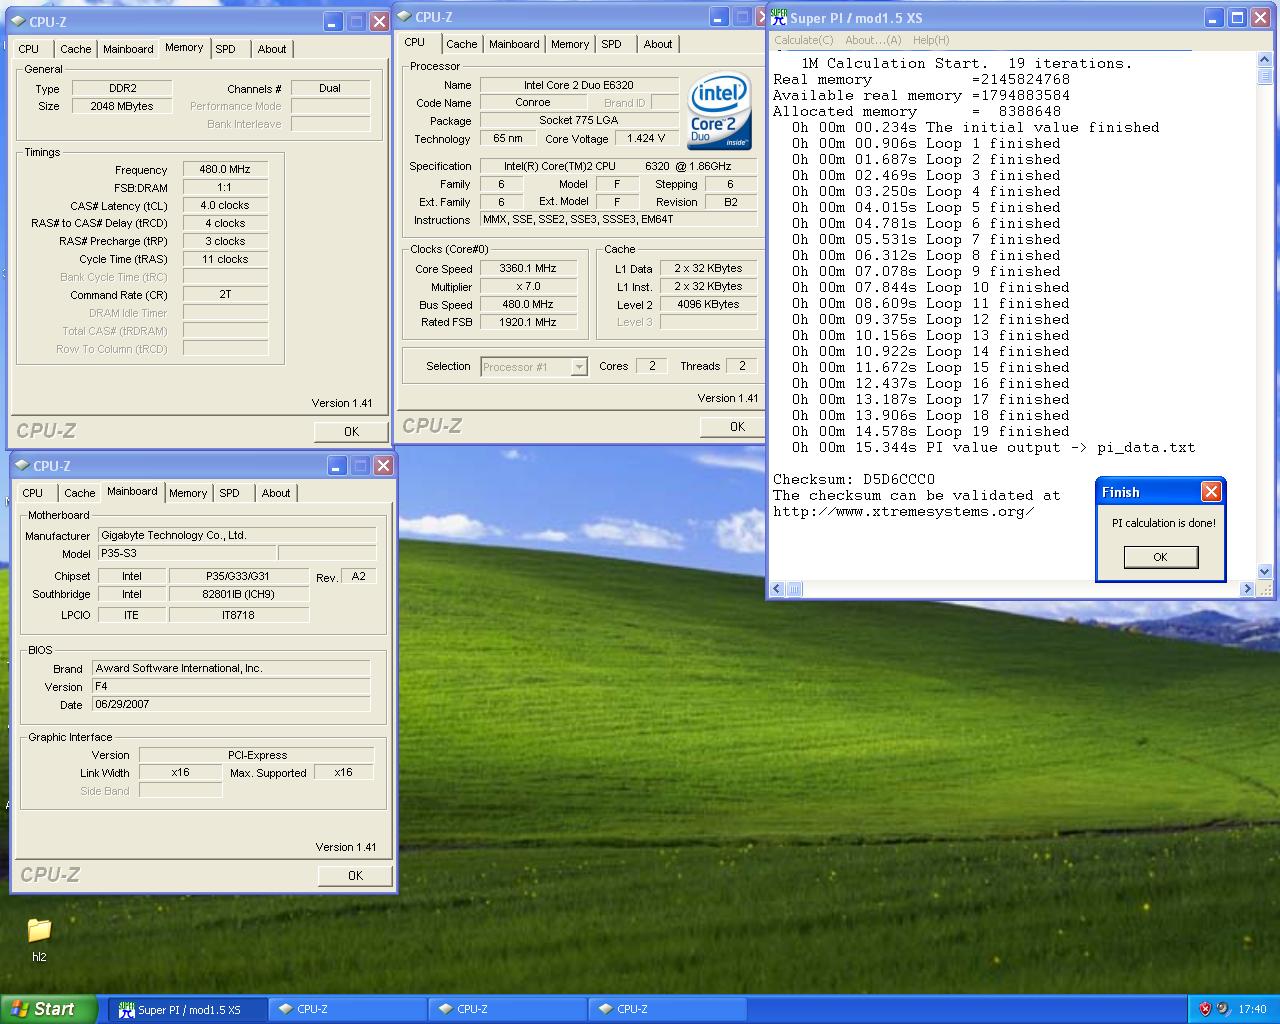Click the Level 2 cache 4096 KBytes value

707,304
